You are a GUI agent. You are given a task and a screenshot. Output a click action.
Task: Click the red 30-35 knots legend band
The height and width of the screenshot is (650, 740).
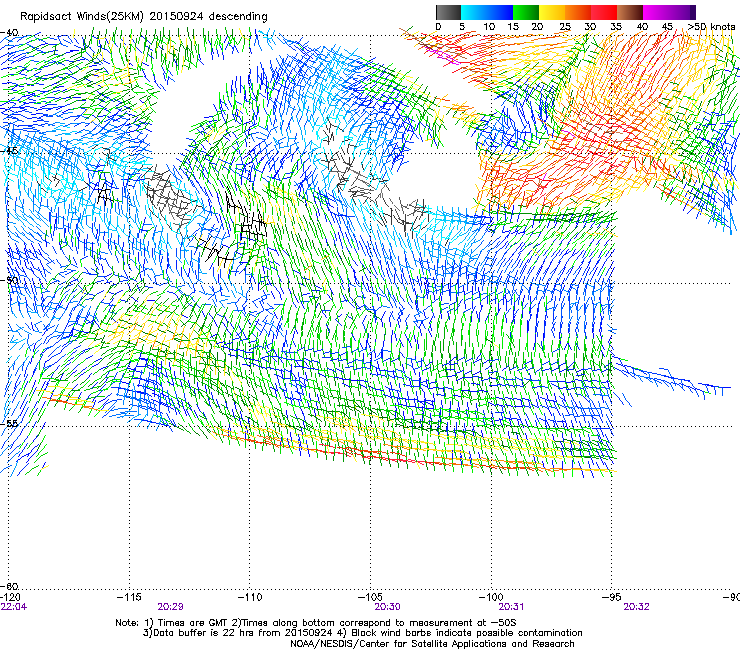coord(604,12)
